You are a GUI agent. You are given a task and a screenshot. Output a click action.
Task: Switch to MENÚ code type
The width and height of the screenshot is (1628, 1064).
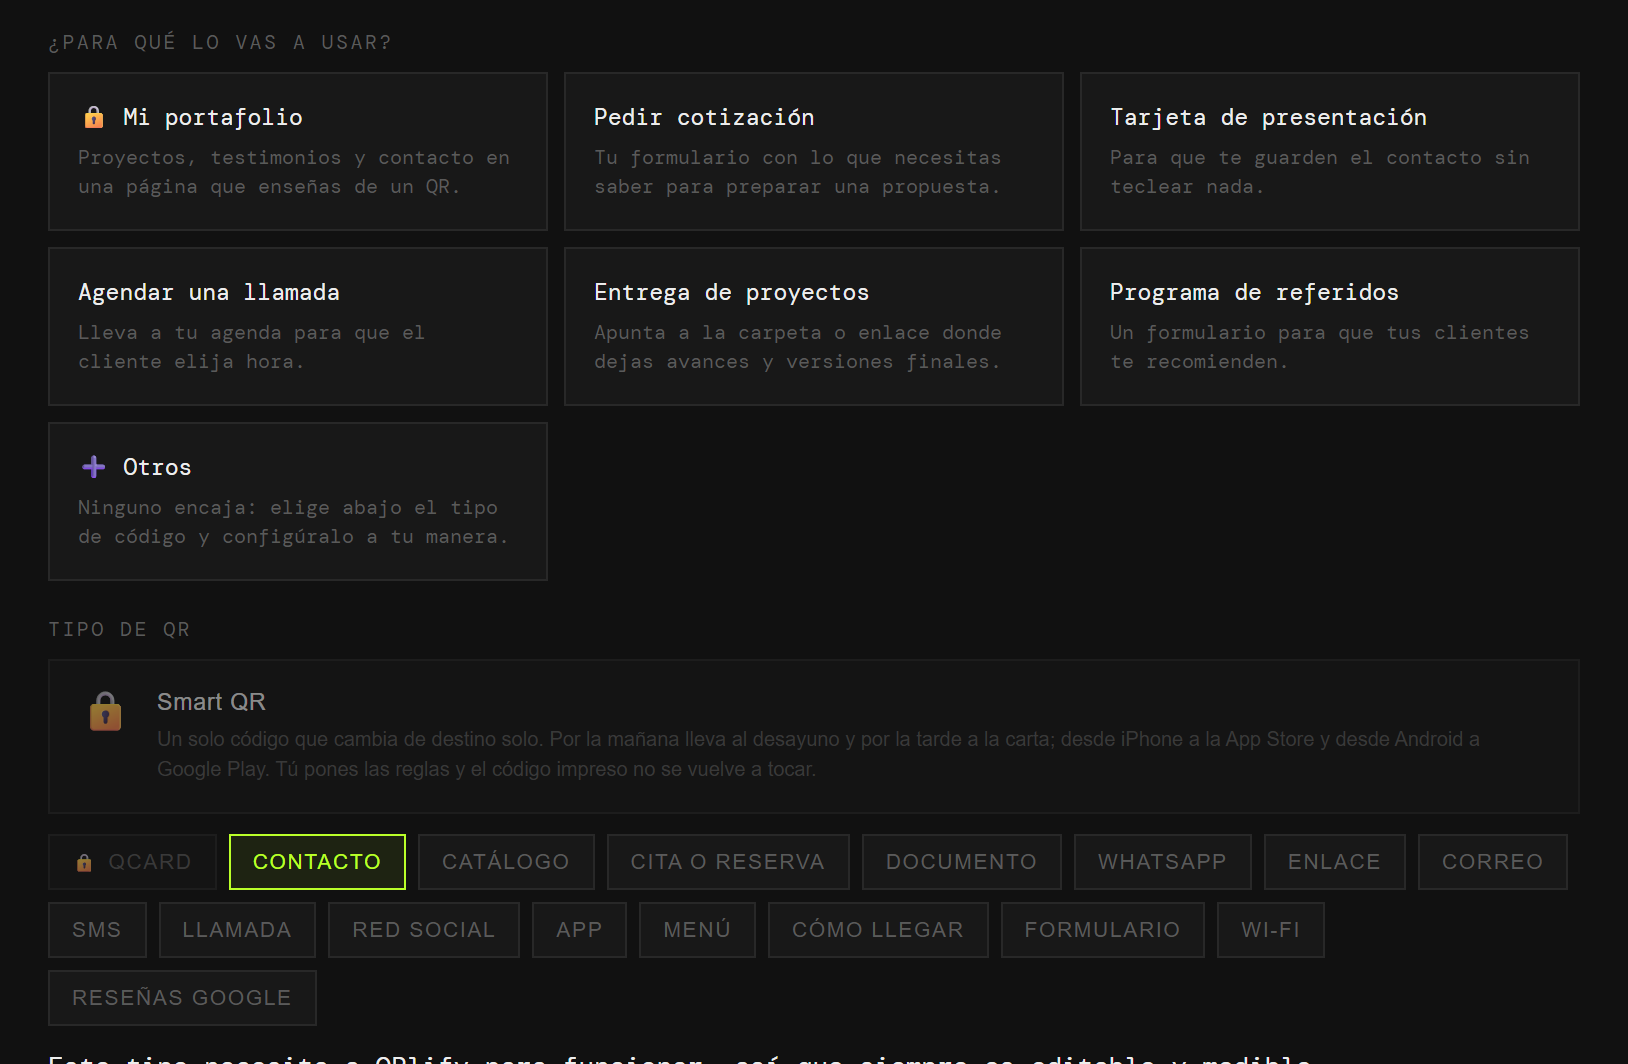point(698,930)
